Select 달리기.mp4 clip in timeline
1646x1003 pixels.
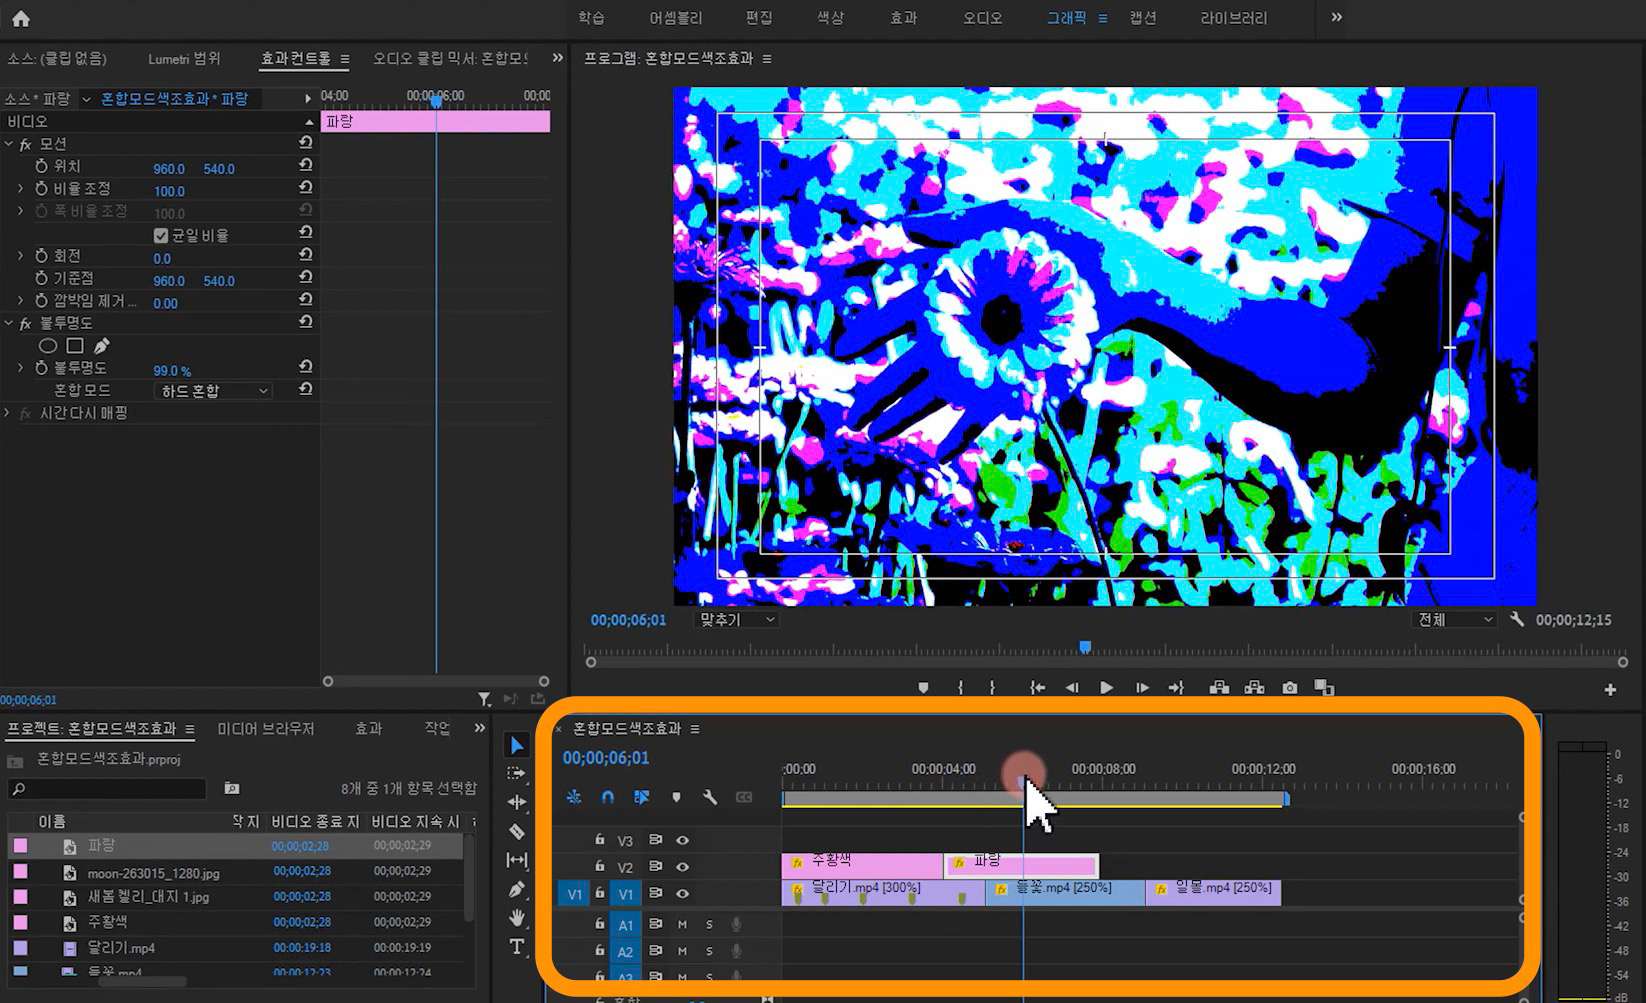[883, 892]
